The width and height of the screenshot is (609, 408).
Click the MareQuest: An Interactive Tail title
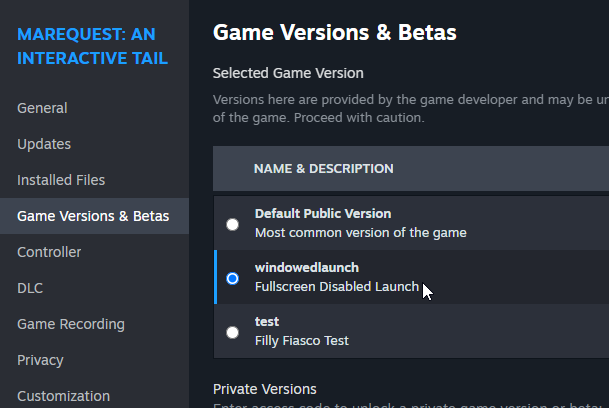(x=92, y=46)
